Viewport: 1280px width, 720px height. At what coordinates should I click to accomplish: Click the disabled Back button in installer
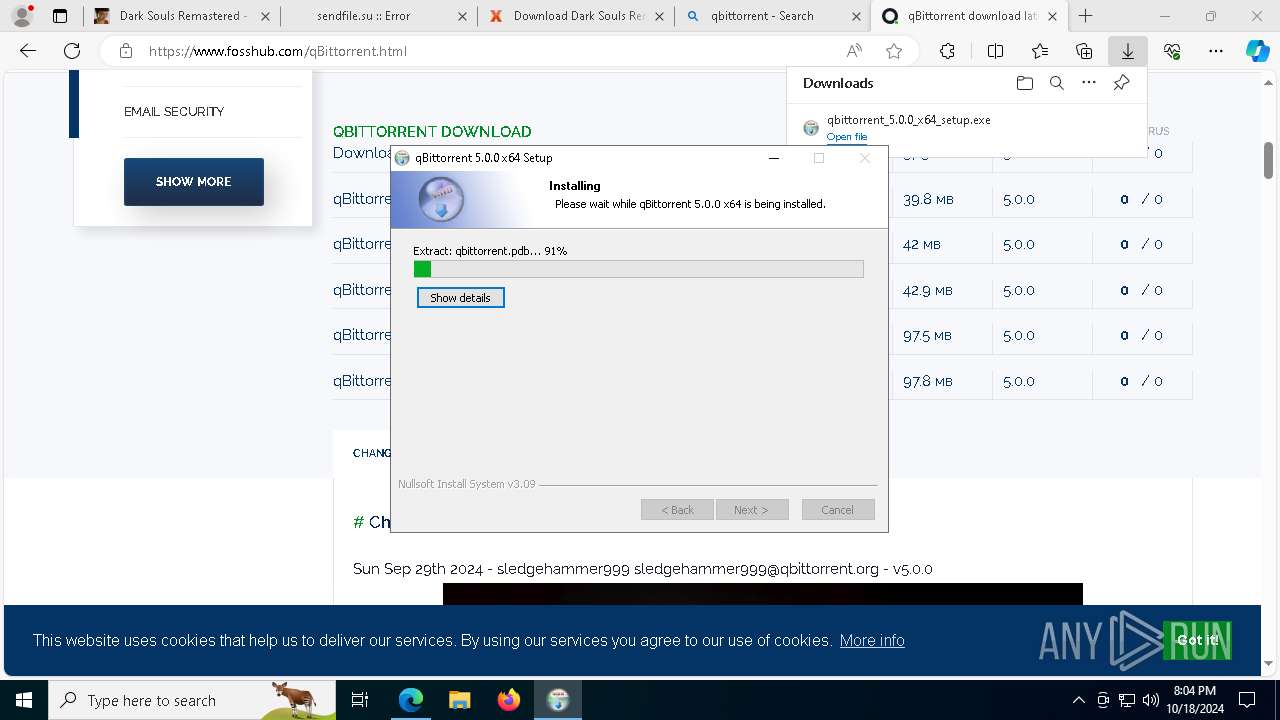tap(677, 510)
